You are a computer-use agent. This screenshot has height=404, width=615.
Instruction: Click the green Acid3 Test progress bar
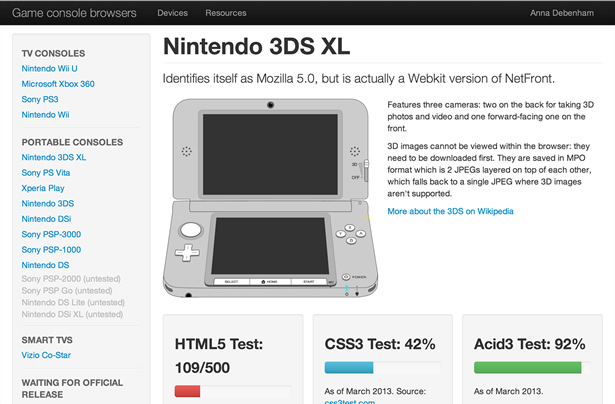pos(528,367)
